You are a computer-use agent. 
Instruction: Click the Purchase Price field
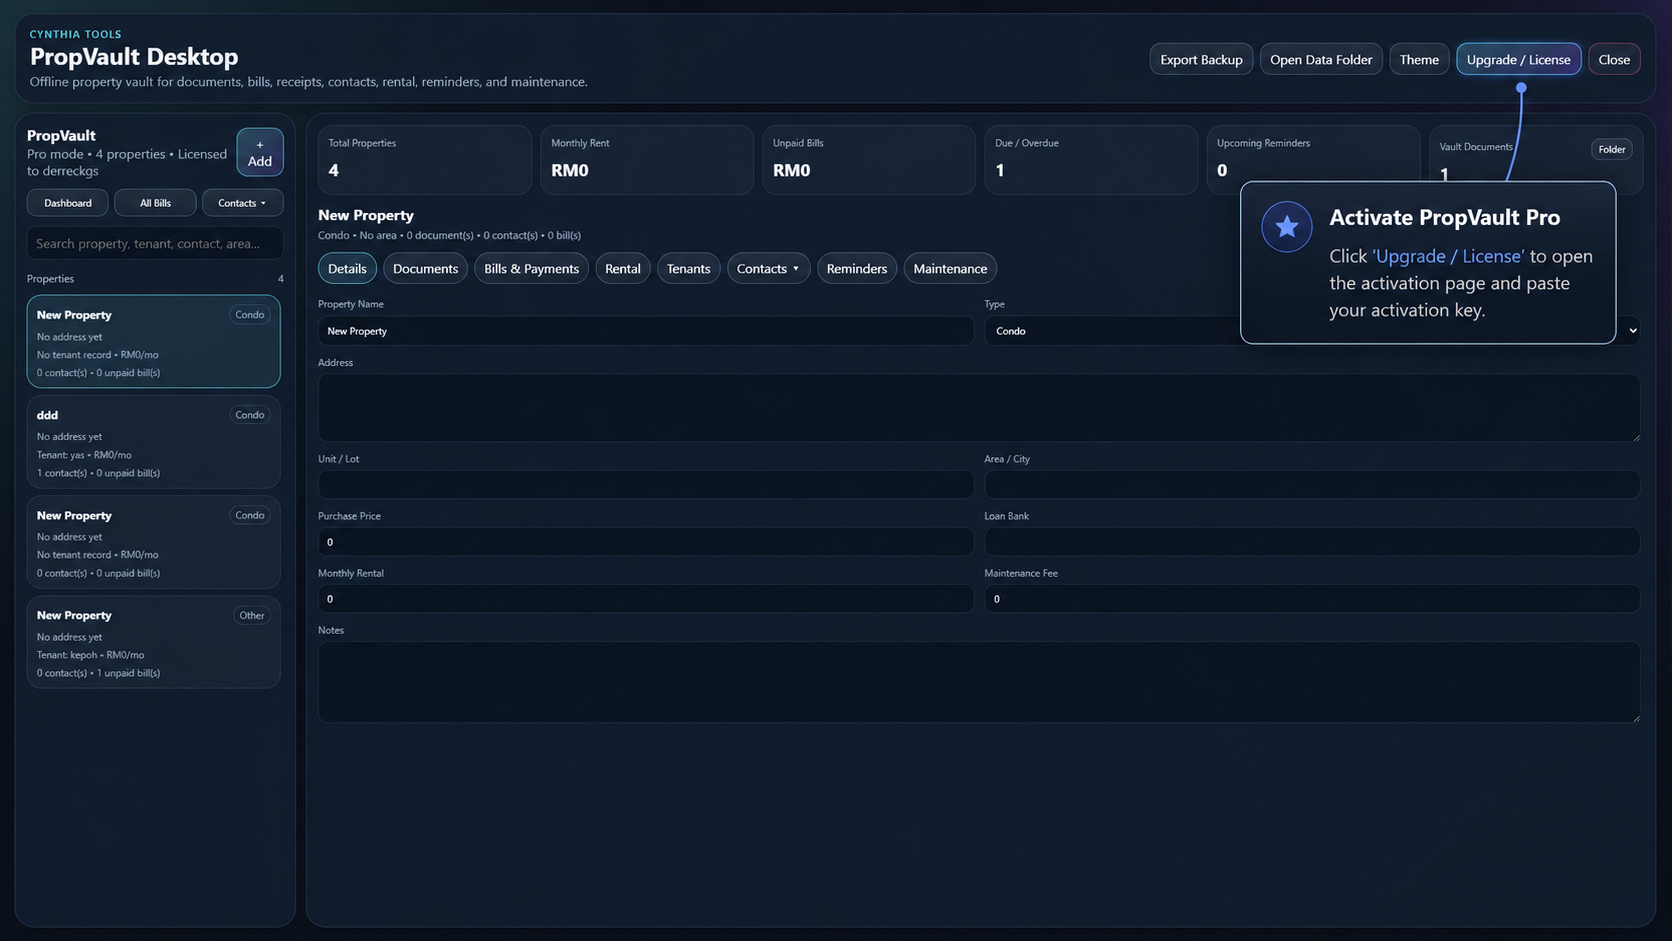pyautogui.click(x=646, y=541)
